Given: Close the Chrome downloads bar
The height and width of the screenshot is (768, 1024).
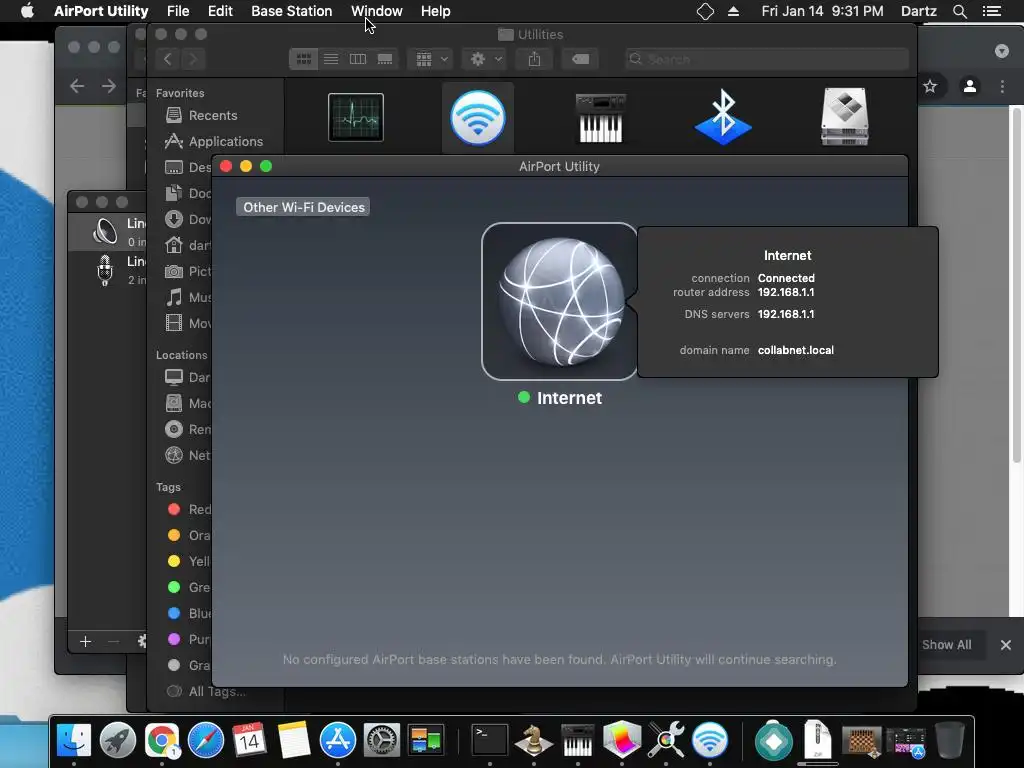Looking at the screenshot, I should 1006,645.
